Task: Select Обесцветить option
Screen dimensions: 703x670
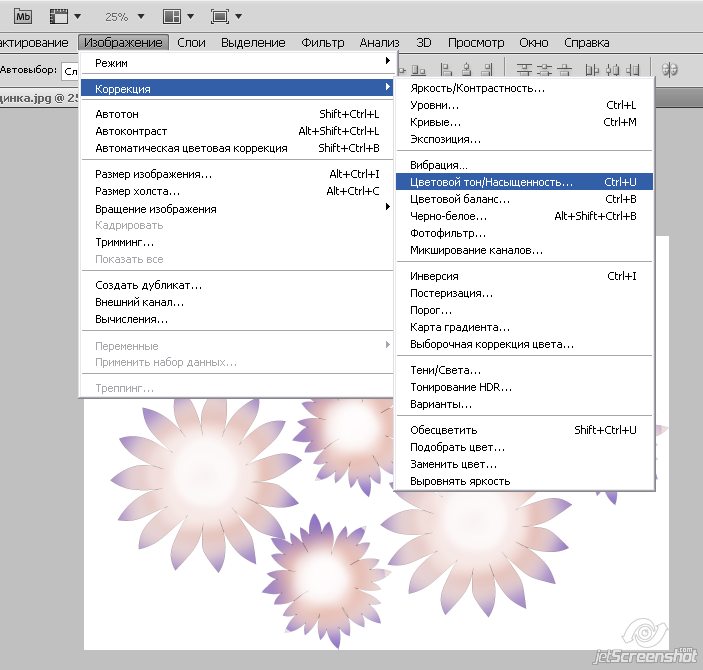Action: [x=443, y=430]
